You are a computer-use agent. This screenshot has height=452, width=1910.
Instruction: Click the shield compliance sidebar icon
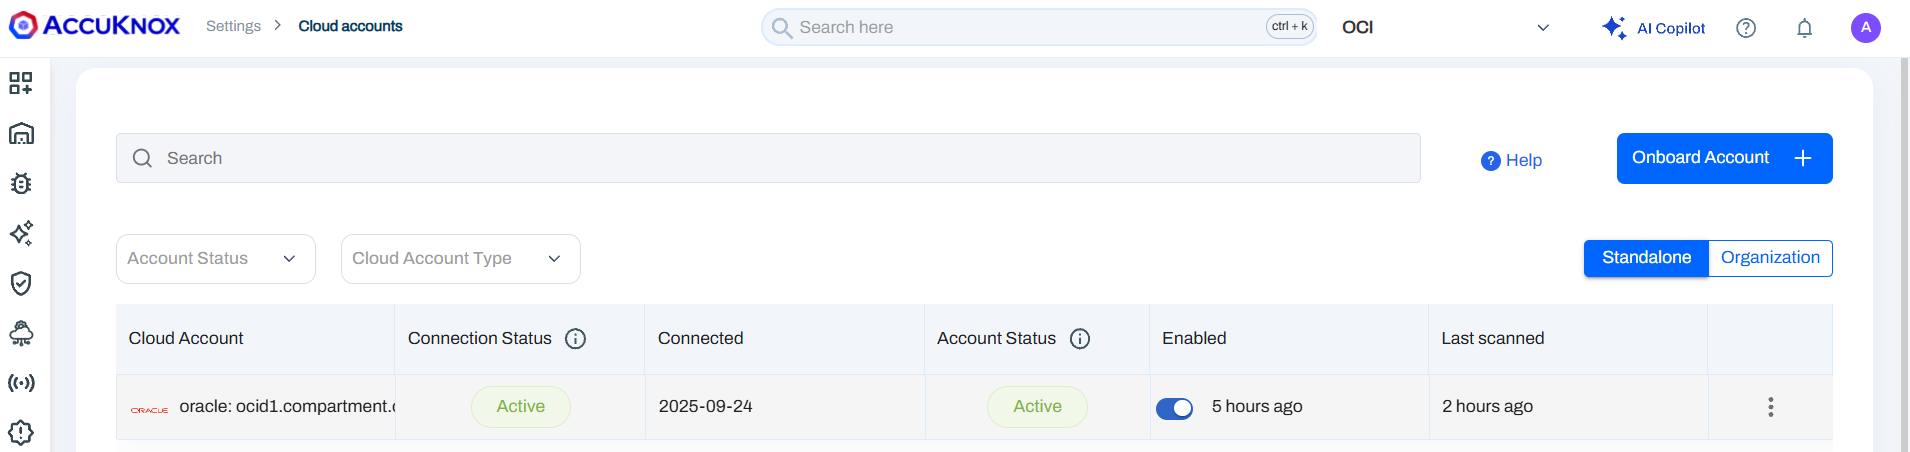21,283
